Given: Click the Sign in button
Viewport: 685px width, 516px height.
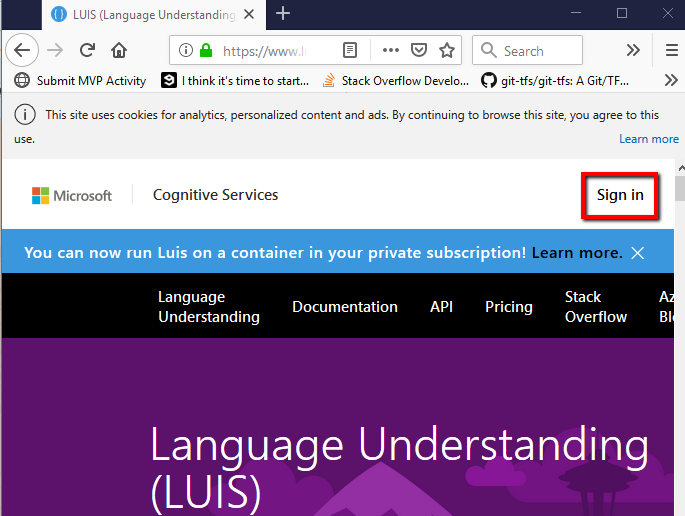Looking at the screenshot, I should 620,195.
